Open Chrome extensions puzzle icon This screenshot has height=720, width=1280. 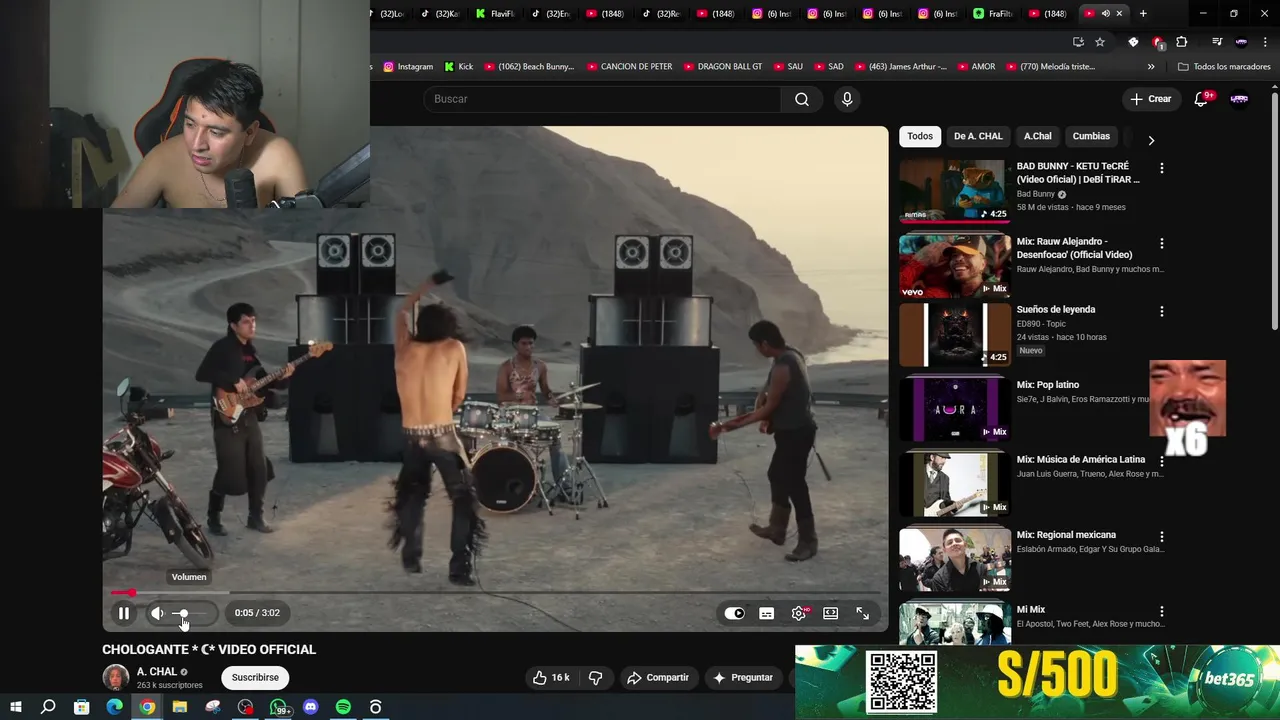tap(1182, 42)
